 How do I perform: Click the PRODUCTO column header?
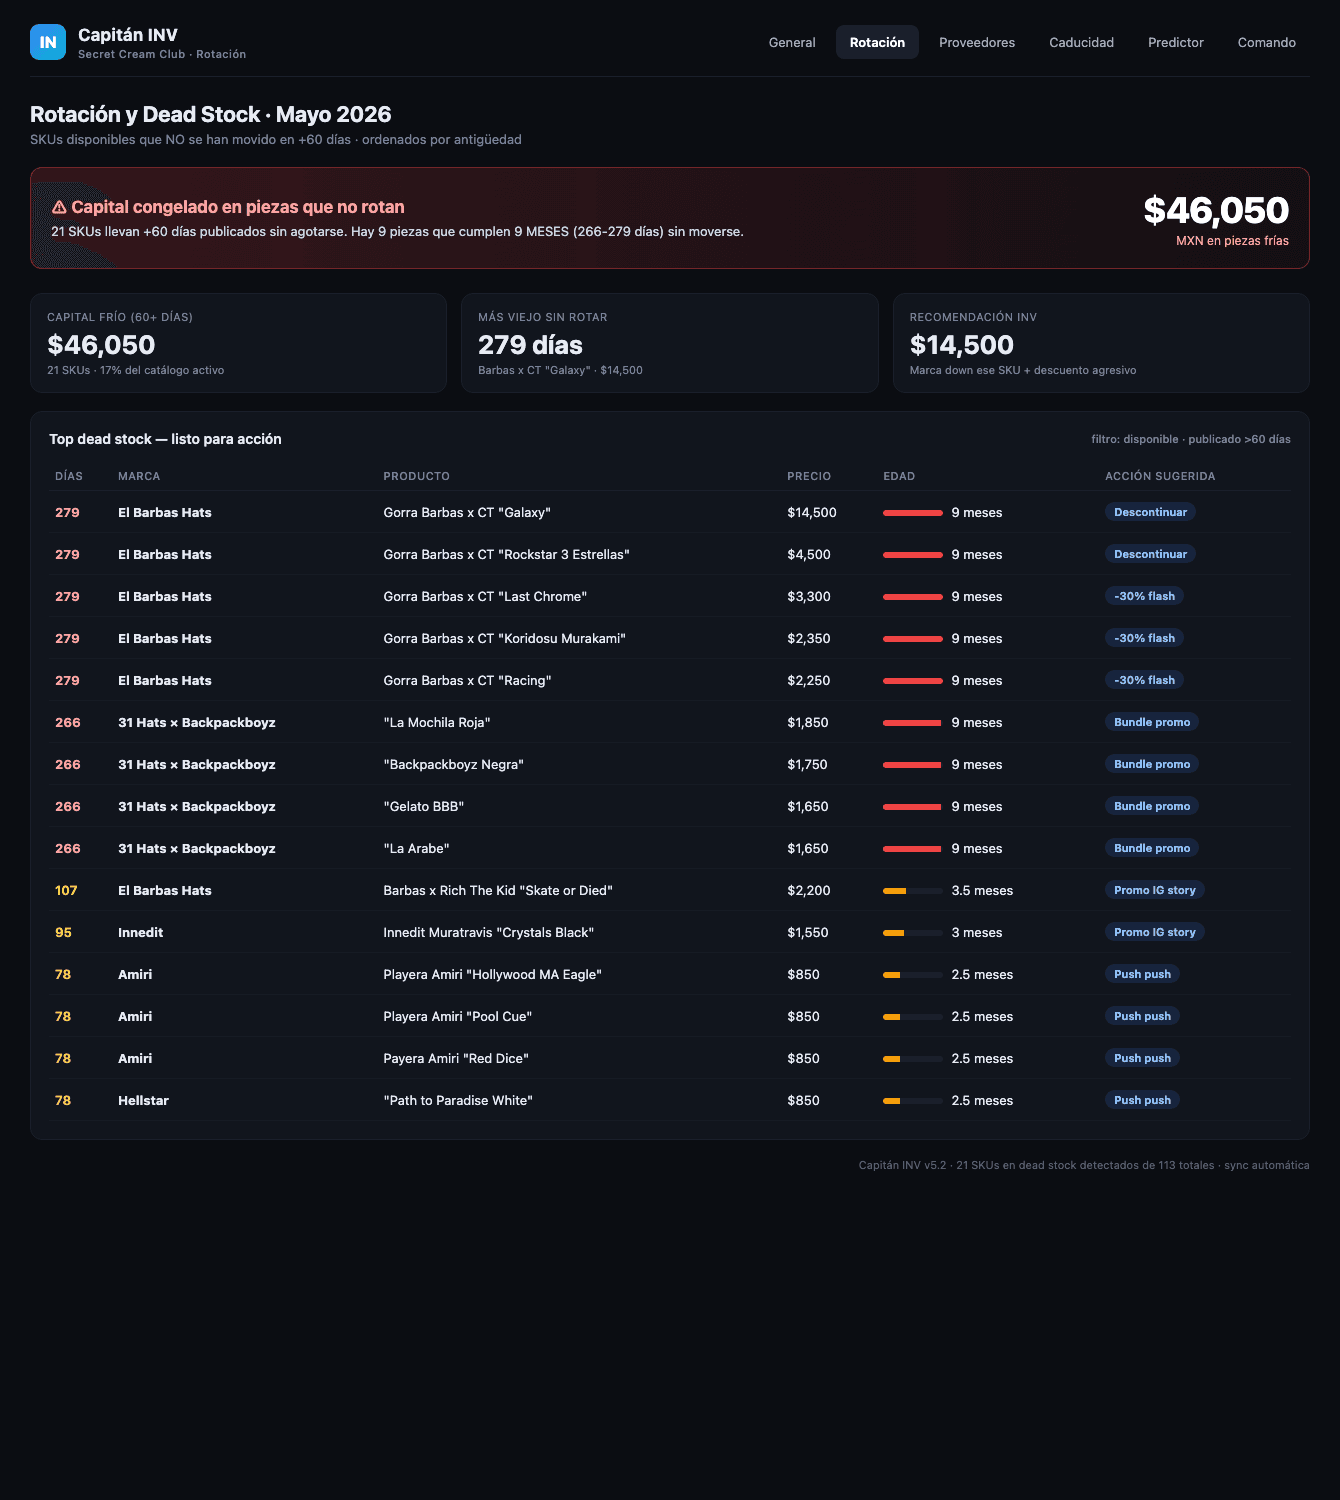416,476
